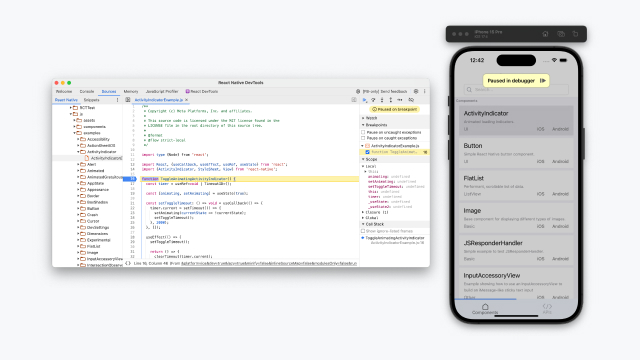
Task: Resume from the phone's Paused in debugger banner
Action: pyautogui.click(x=542, y=81)
